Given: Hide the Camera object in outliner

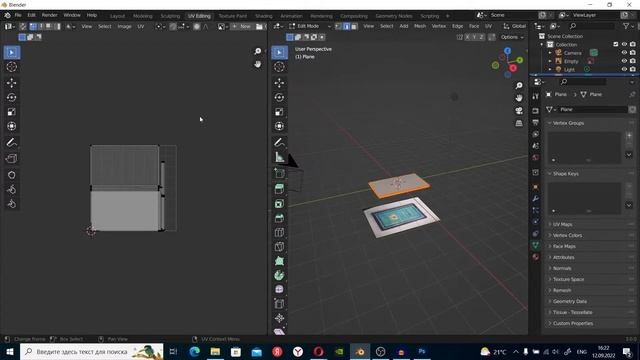Looking at the screenshot, I should pyautogui.click(x=624, y=53).
